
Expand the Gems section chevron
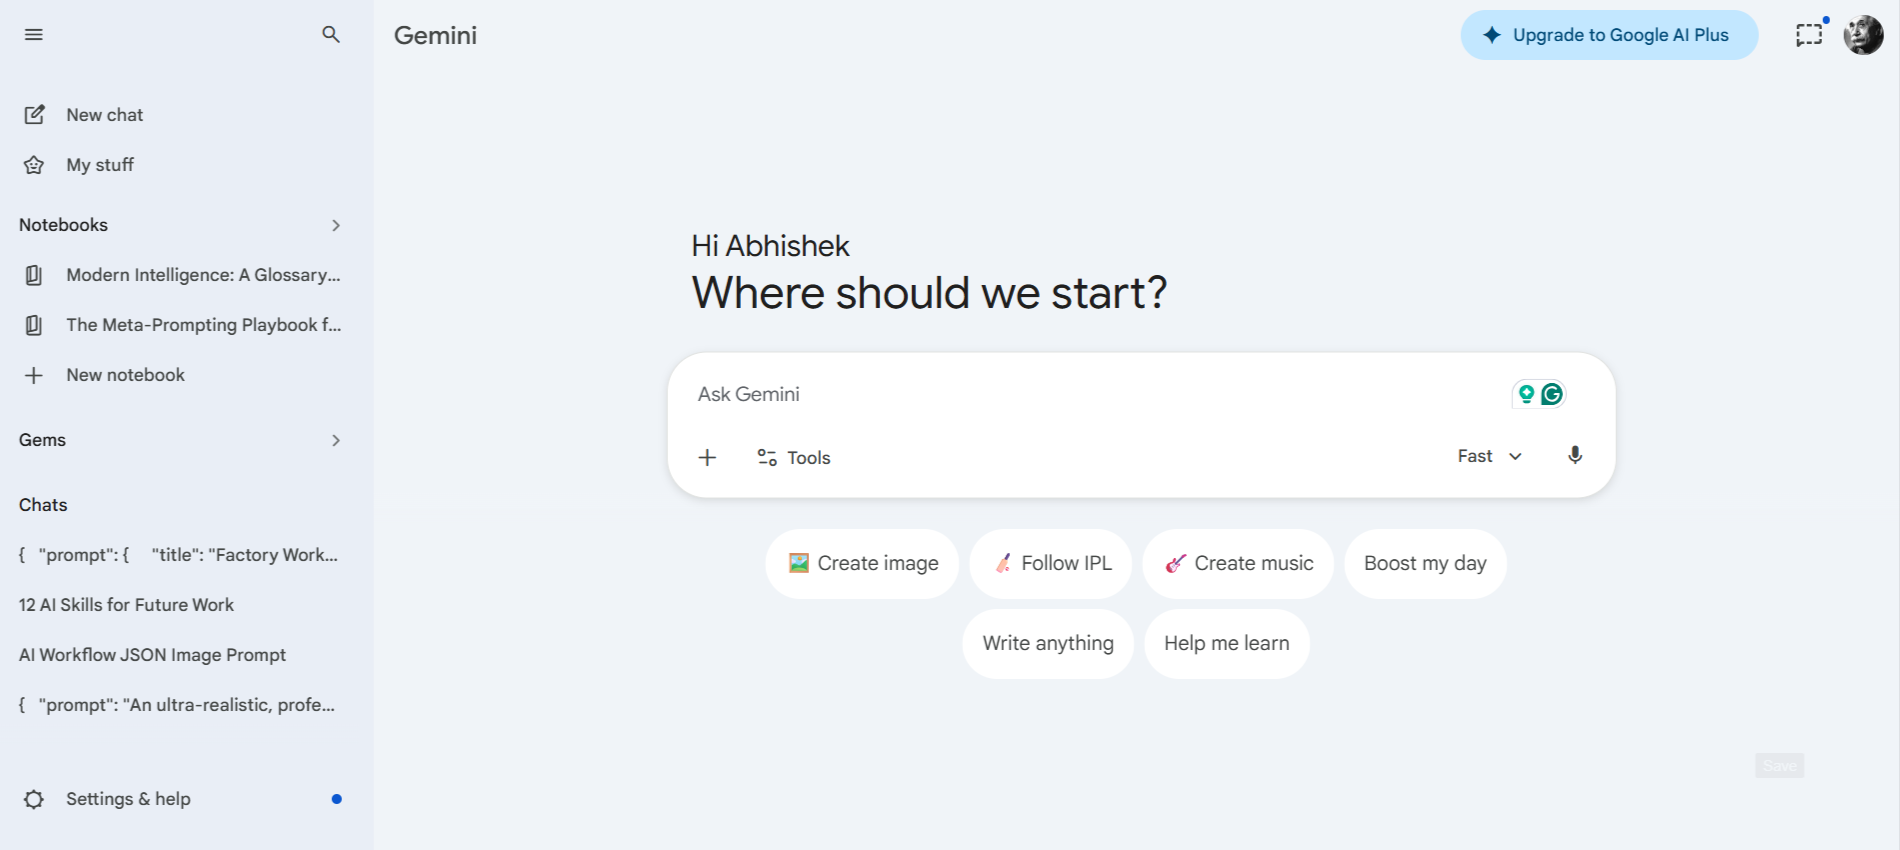pos(336,440)
